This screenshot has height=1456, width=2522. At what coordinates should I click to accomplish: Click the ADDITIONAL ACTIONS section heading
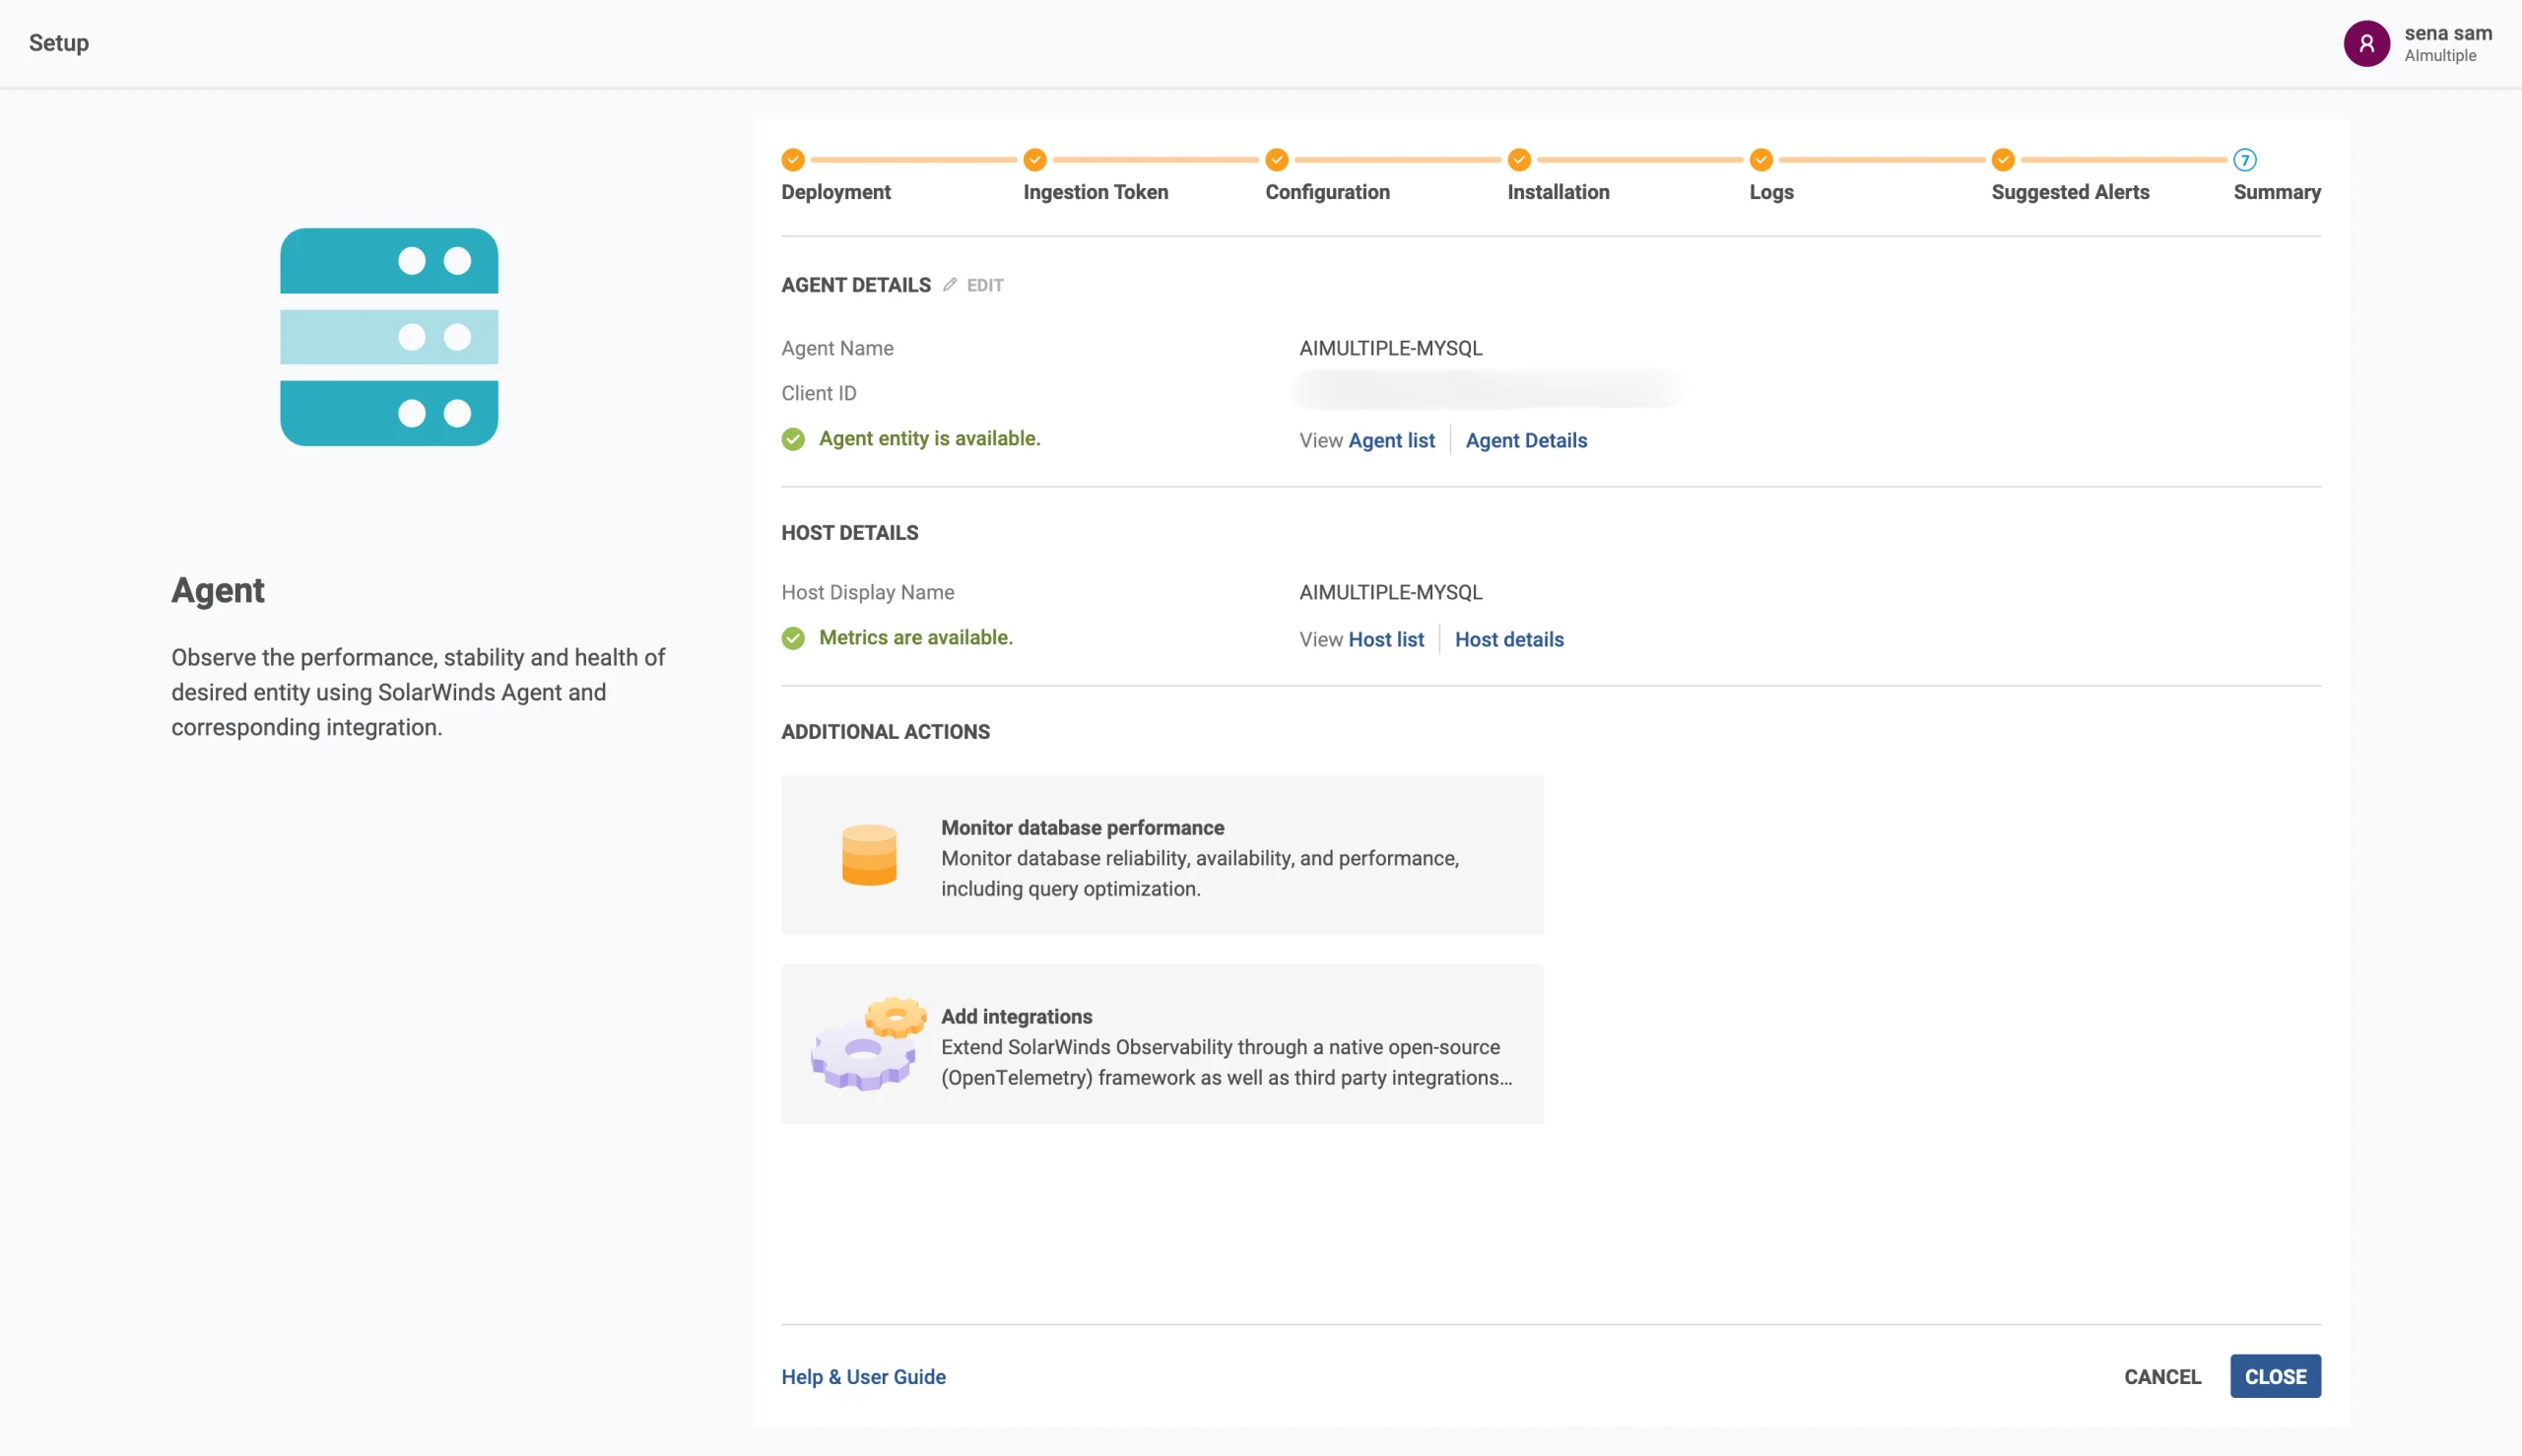tap(885, 732)
